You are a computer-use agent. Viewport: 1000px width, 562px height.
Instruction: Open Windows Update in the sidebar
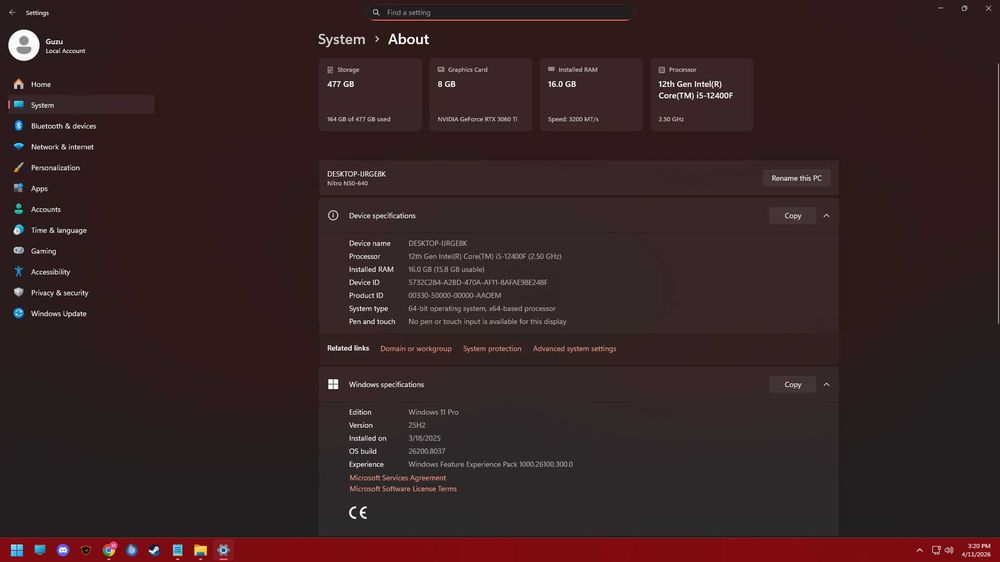pyautogui.click(x=82, y=313)
